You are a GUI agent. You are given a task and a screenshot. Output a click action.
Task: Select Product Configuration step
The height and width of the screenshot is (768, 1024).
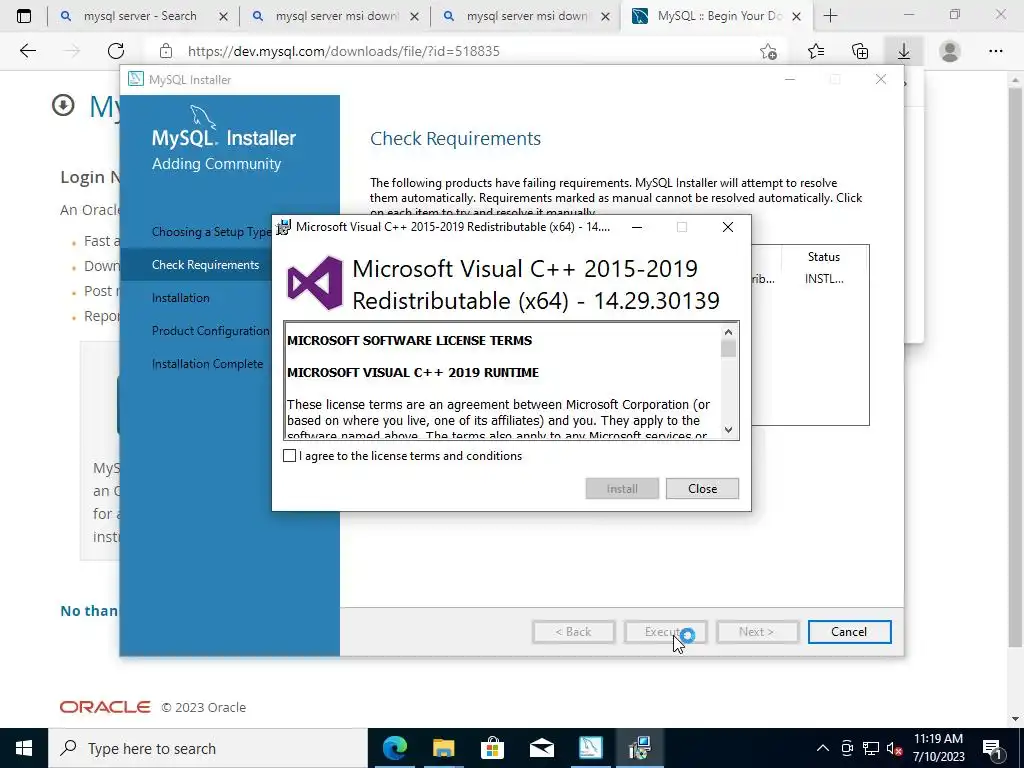210,330
